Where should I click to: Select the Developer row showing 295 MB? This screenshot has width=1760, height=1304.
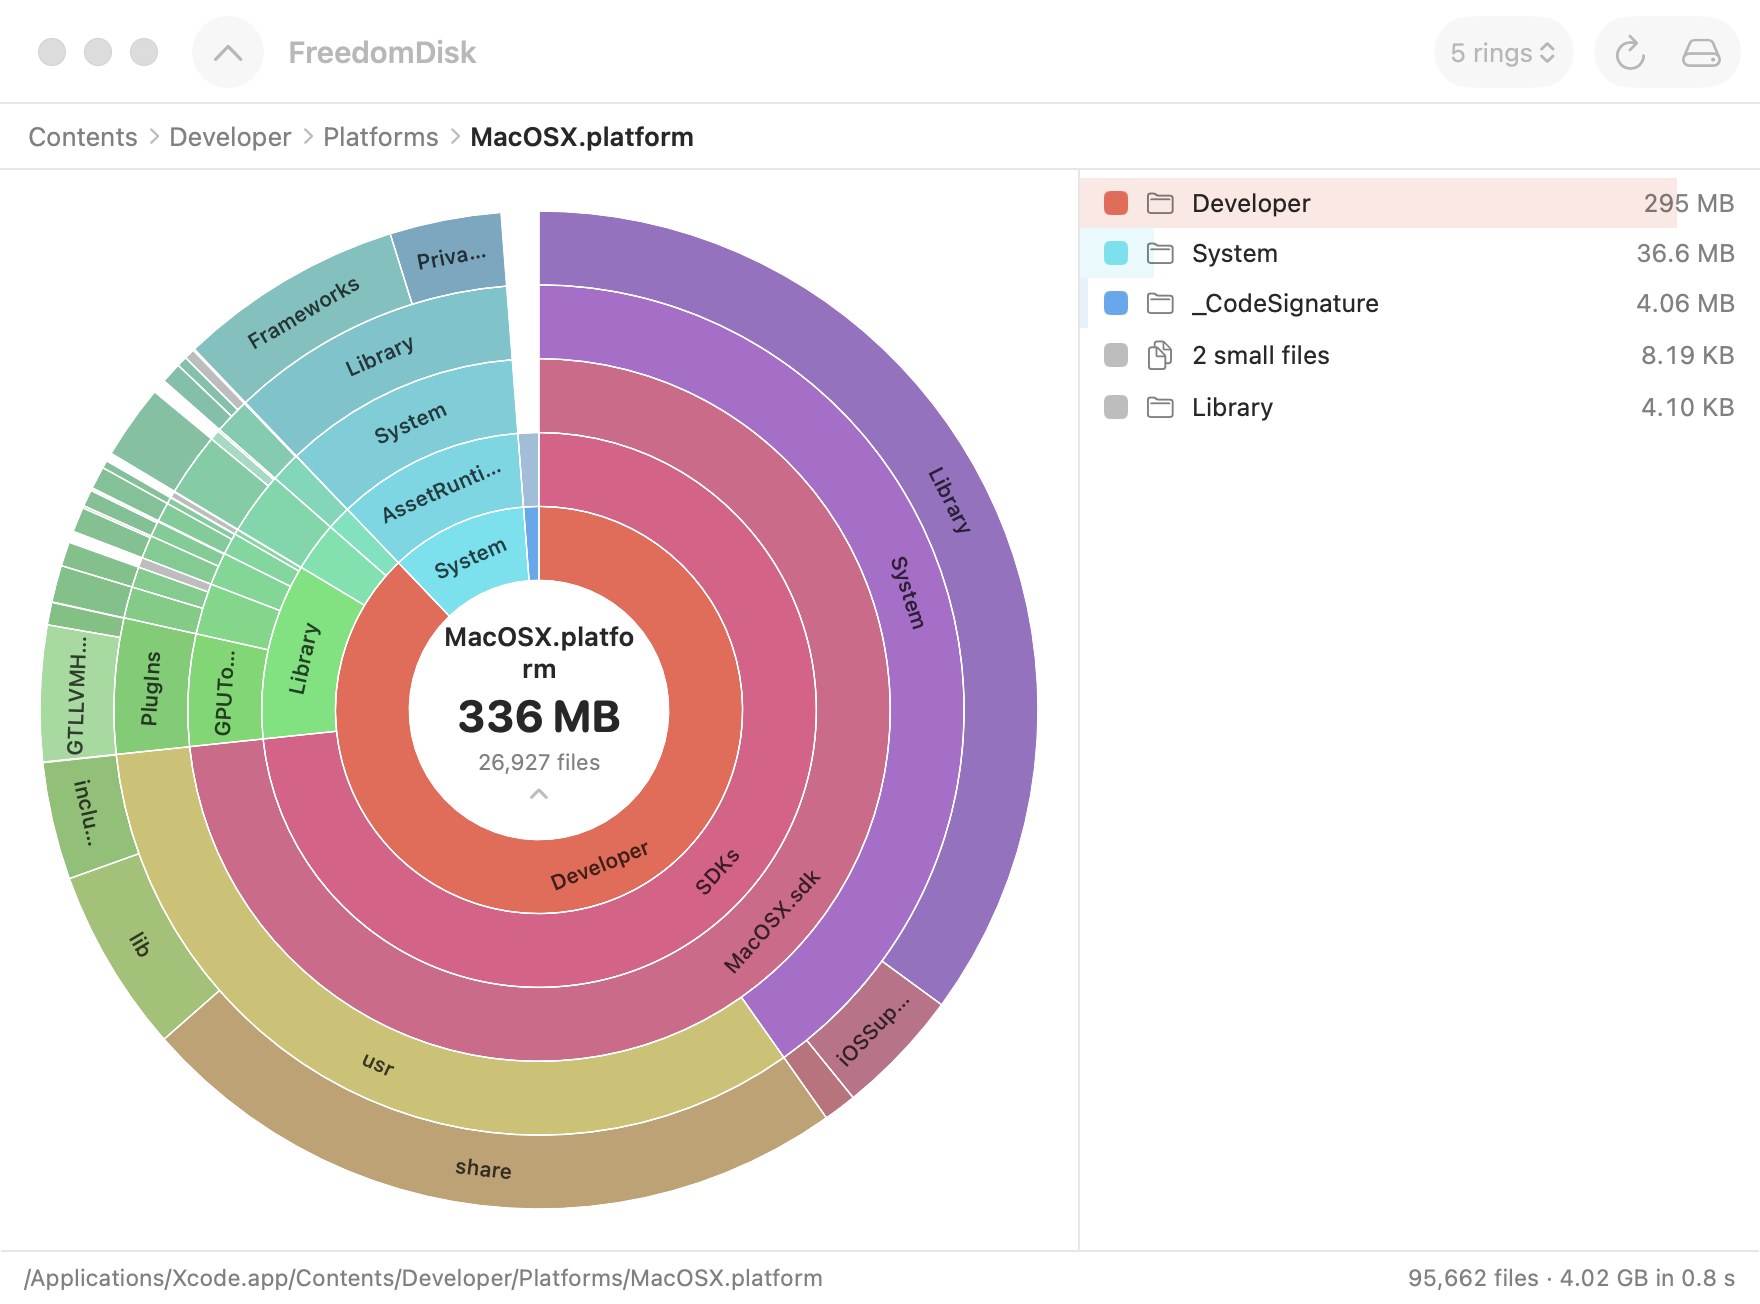coord(1418,203)
